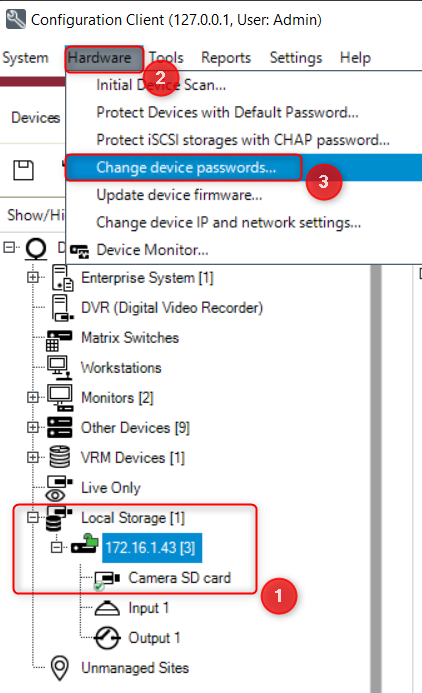Click the save floppy disk icon

pos(23,170)
